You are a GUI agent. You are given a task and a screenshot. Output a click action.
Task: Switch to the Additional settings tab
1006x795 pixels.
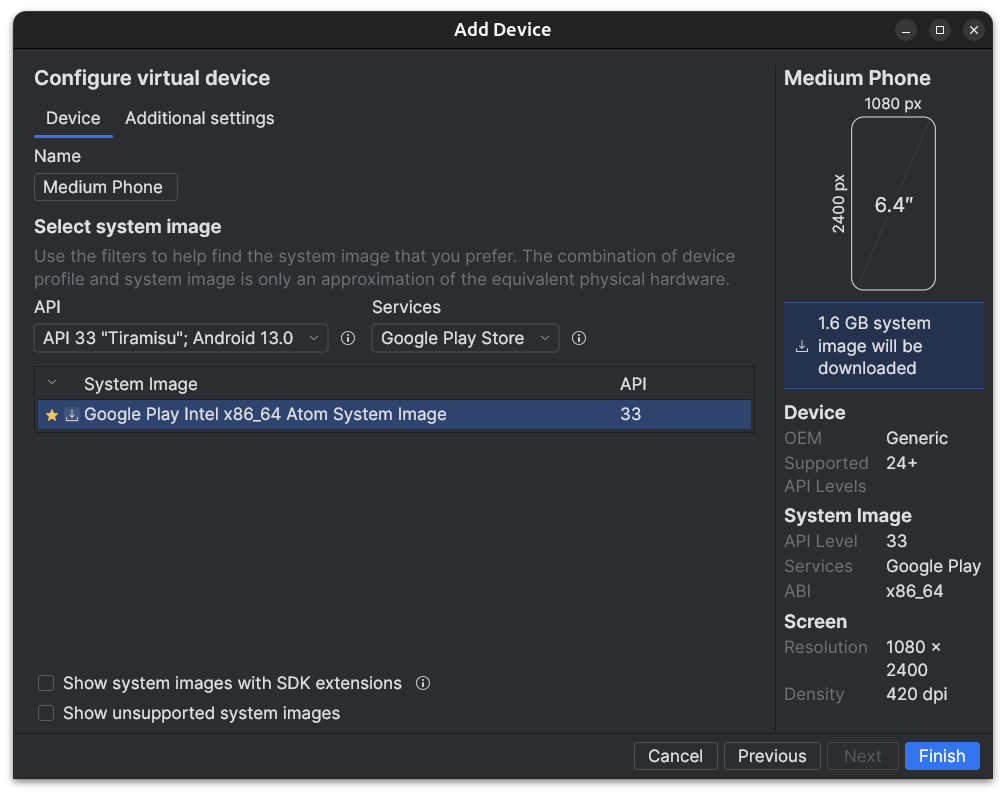(199, 118)
